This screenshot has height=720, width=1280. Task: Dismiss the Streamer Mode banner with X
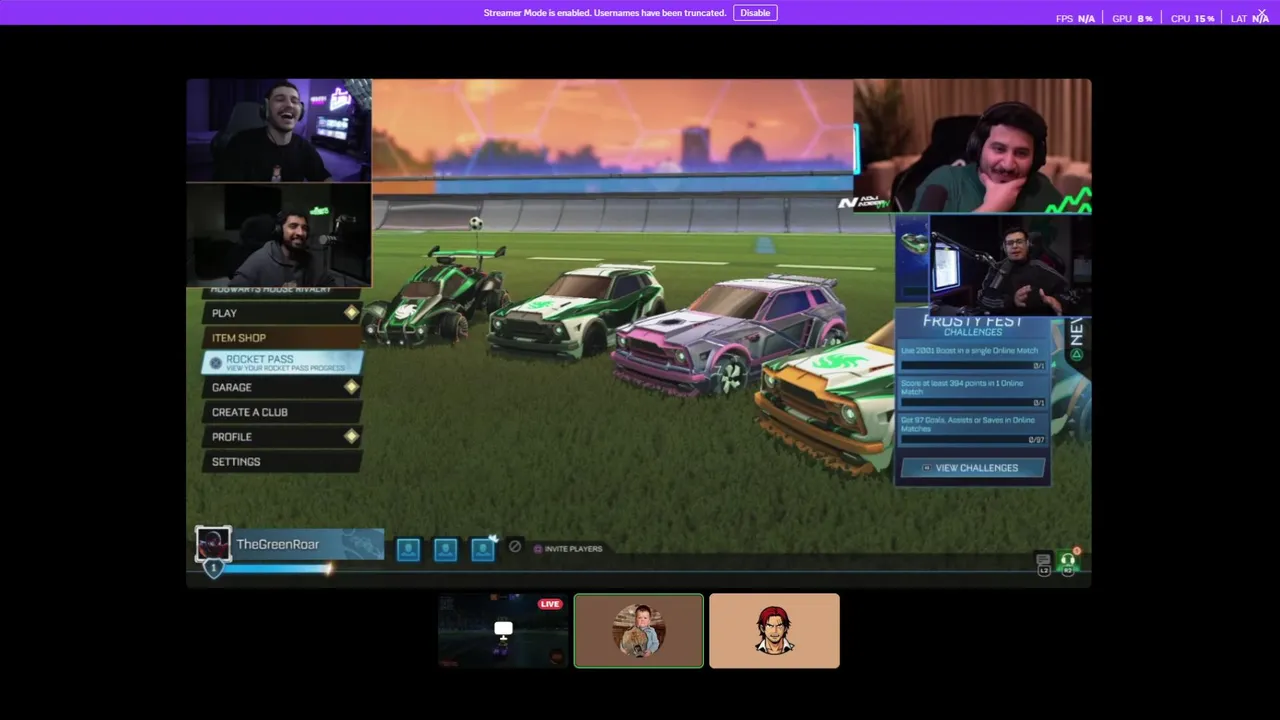(x=1262, y=13)
